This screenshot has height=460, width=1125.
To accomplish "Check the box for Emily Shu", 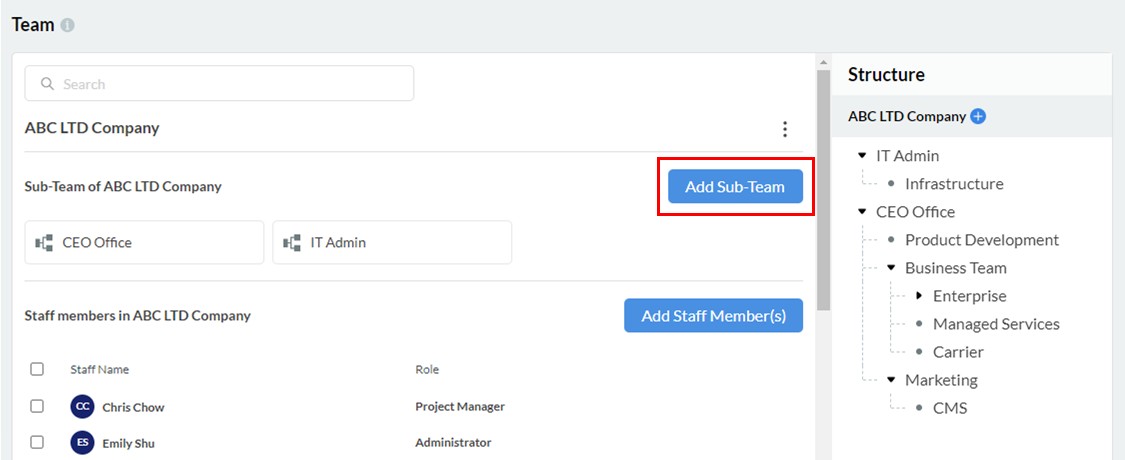I will [37, 442].
